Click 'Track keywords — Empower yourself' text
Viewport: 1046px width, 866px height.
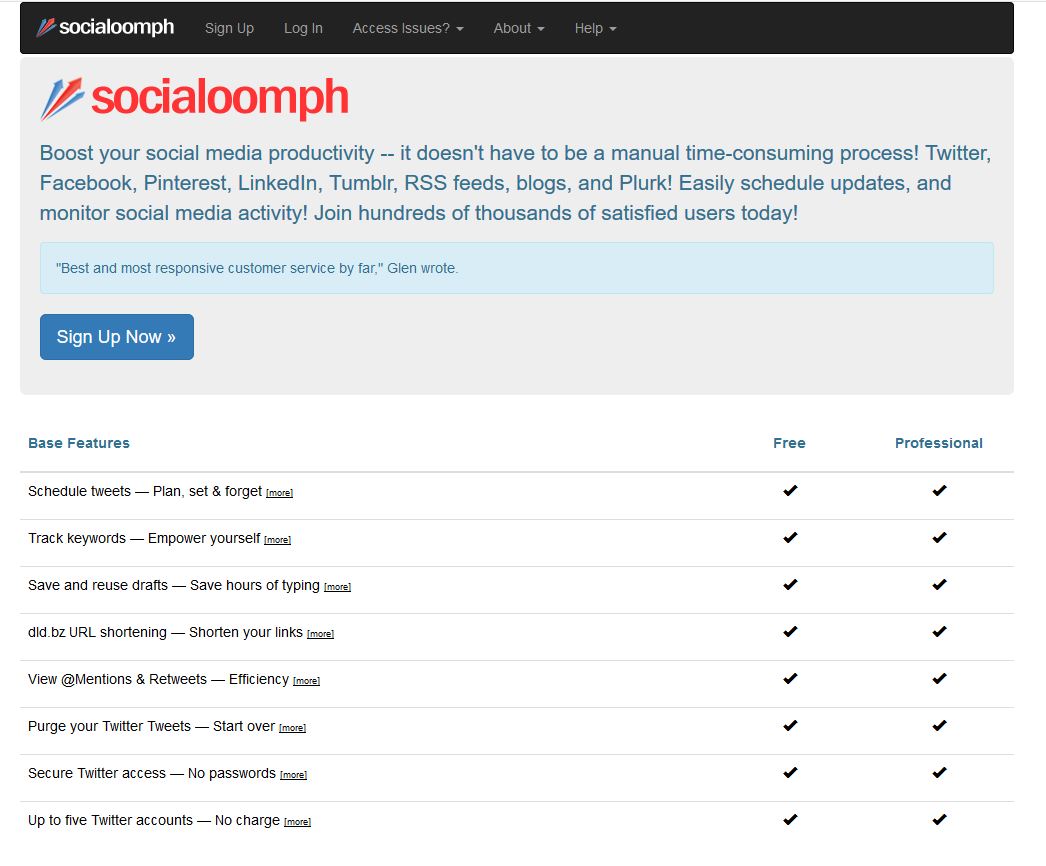click(144, 538)
